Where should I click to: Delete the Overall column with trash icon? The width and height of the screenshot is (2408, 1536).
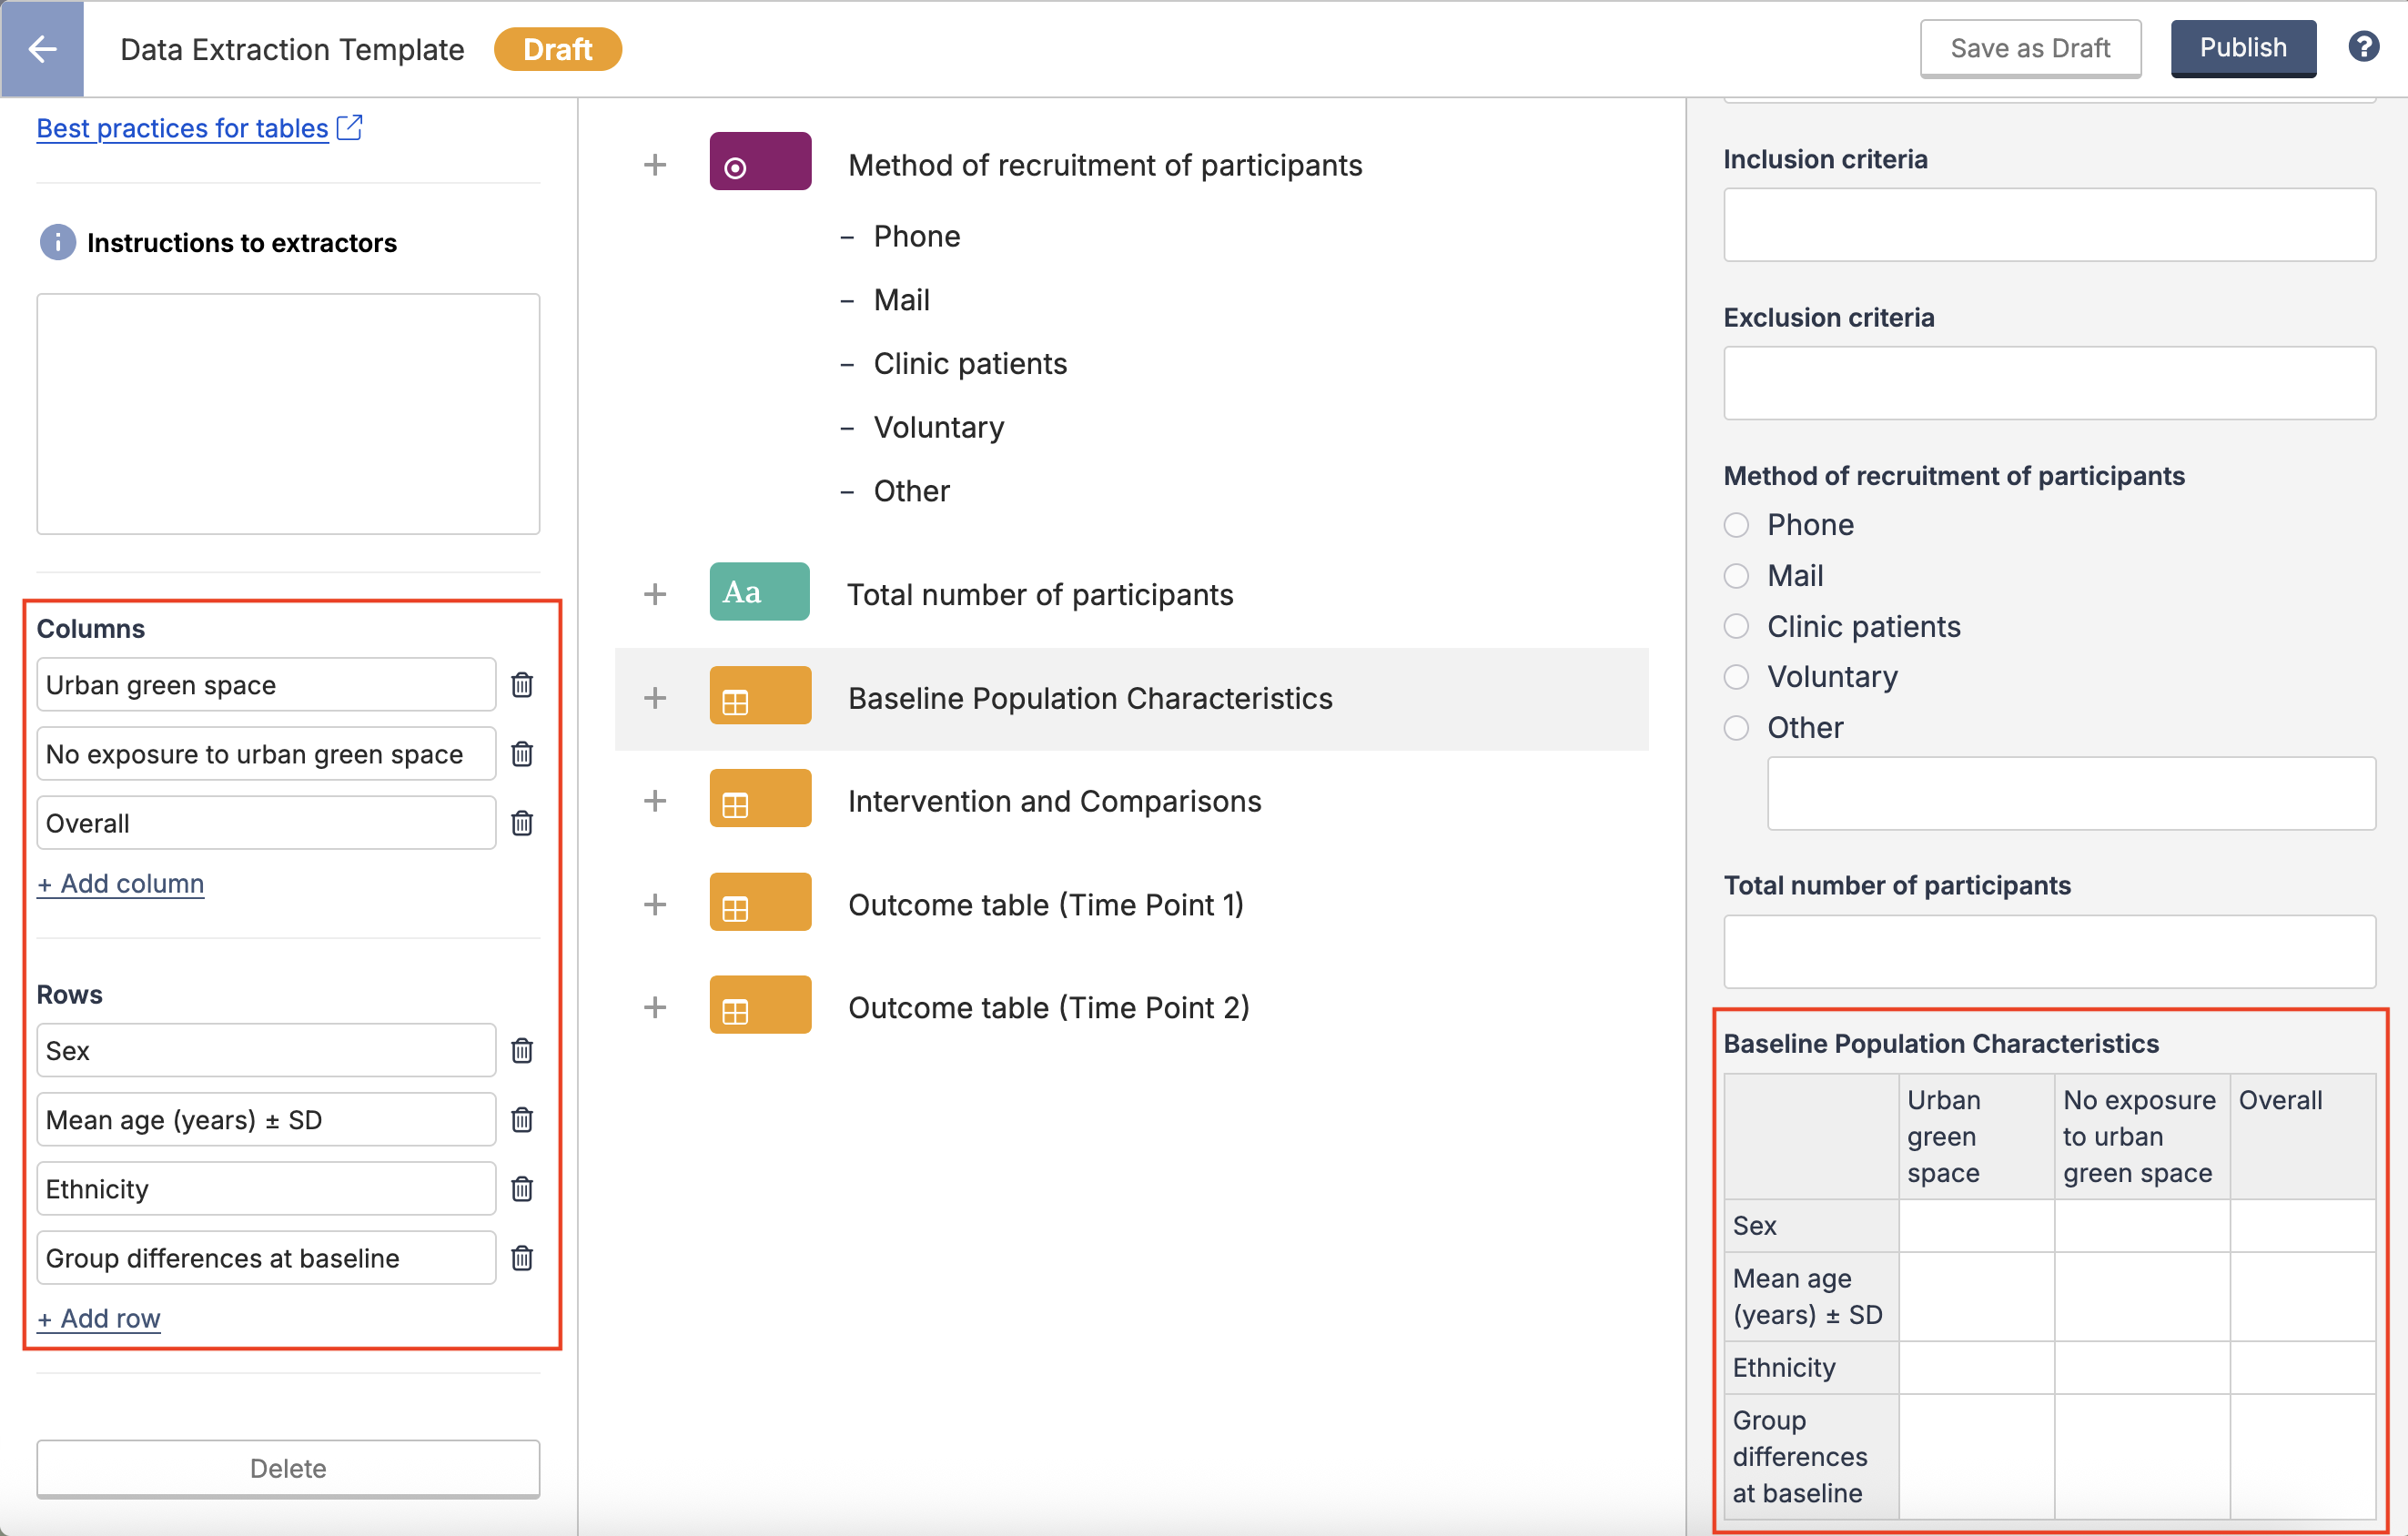[x=522, y=823]
